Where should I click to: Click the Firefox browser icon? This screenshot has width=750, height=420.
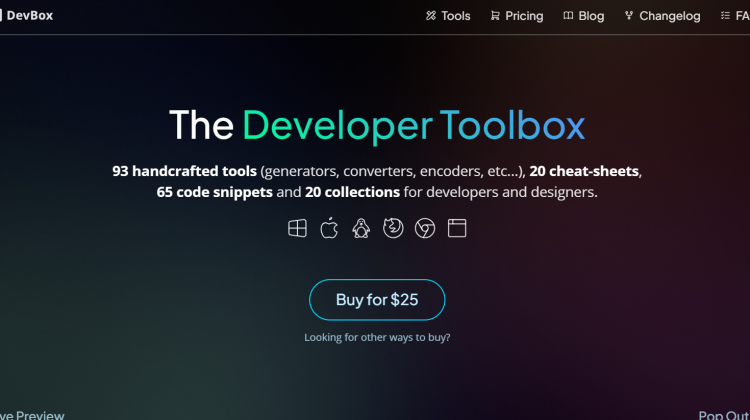click(393, 228)
